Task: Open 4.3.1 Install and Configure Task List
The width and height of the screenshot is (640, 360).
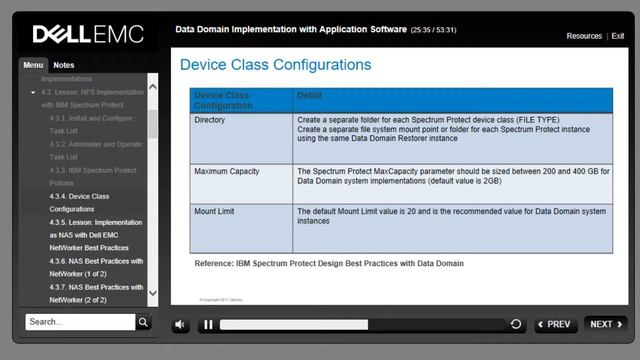Action: pos(91,124)
